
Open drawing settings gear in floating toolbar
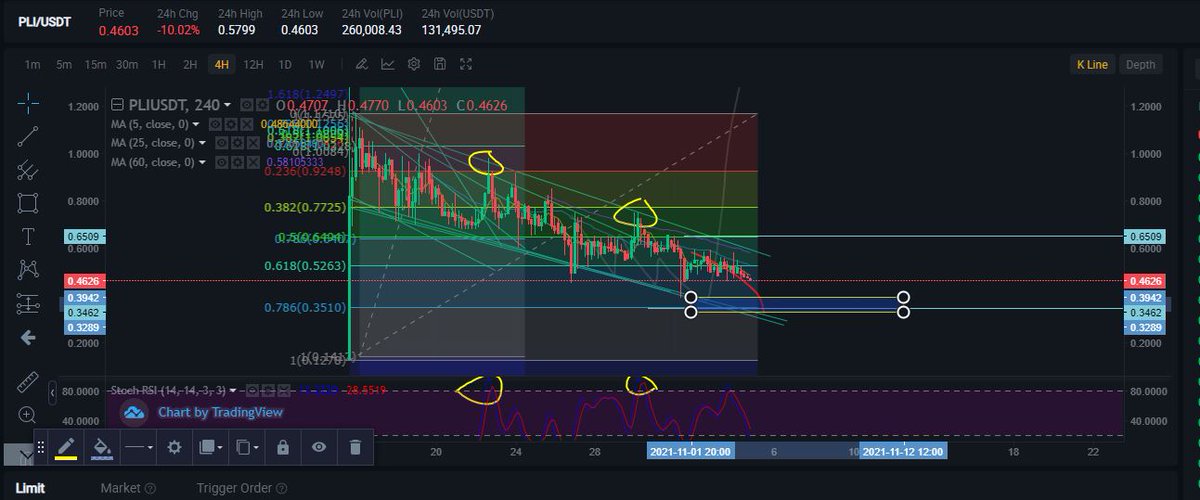[x=174, y=447]
